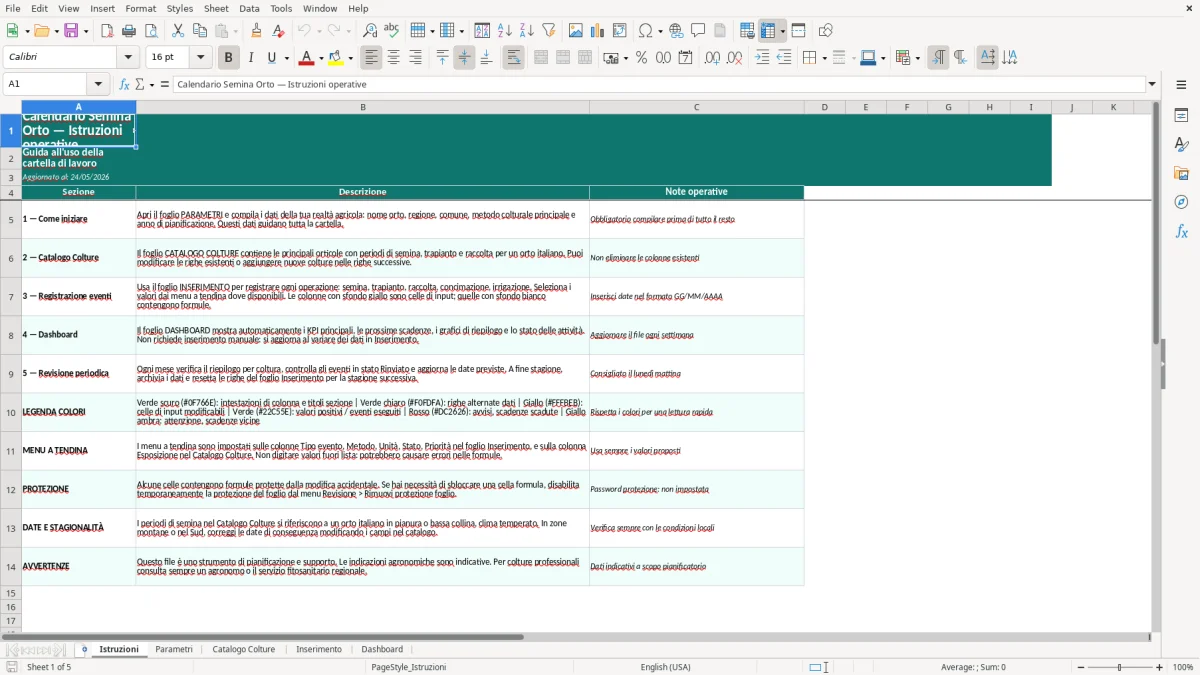The image size is (1200, 675).
Task: Toggle Center Vertically alignment
Action: tap(464, 58)
